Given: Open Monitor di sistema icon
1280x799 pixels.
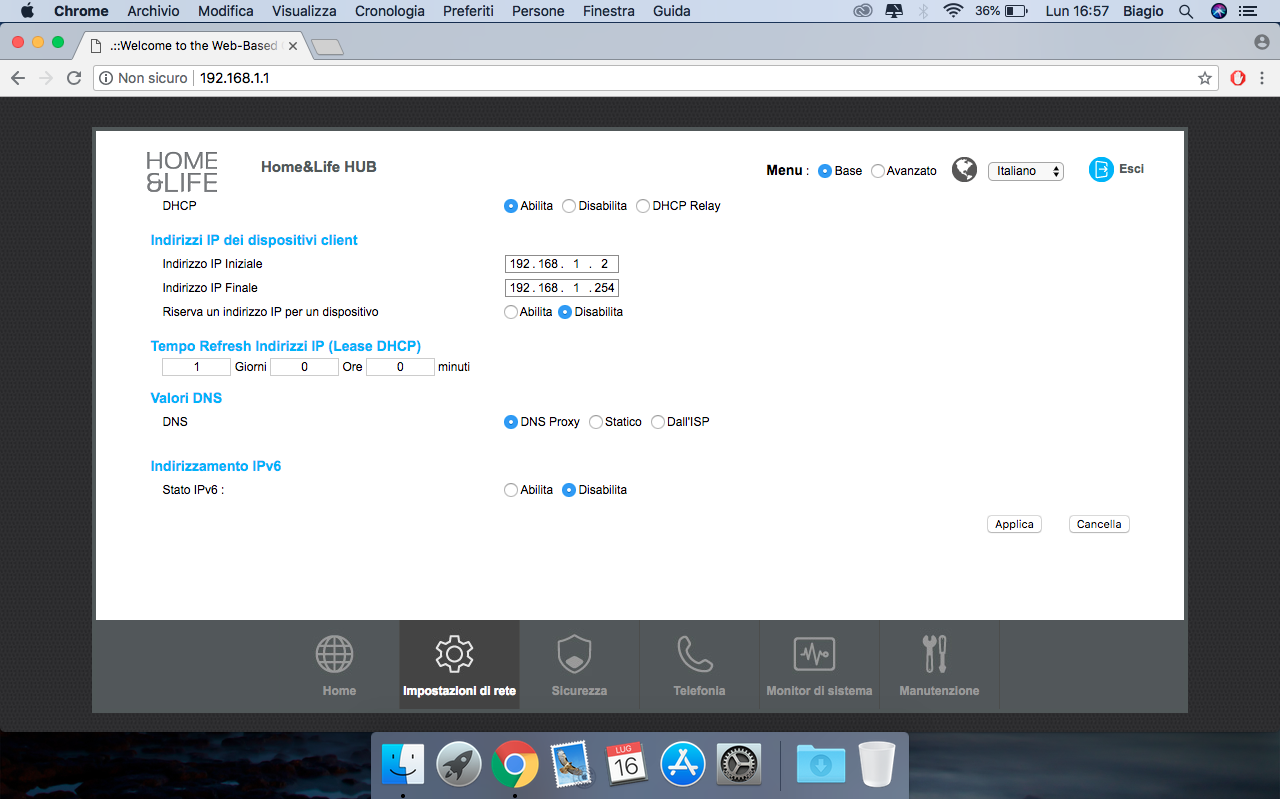Looking at the screenshot, I should coord(814,654).
